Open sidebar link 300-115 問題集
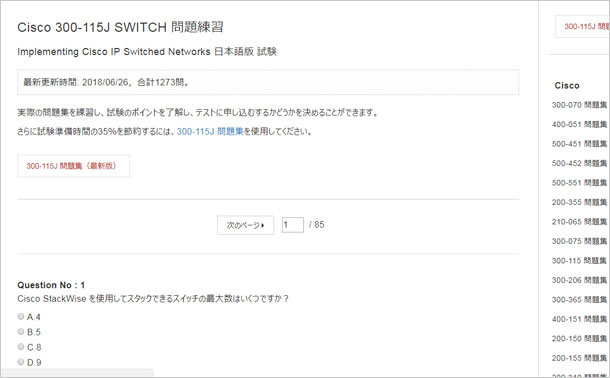This screenshot has height=378, width=610. coord(579,261)
